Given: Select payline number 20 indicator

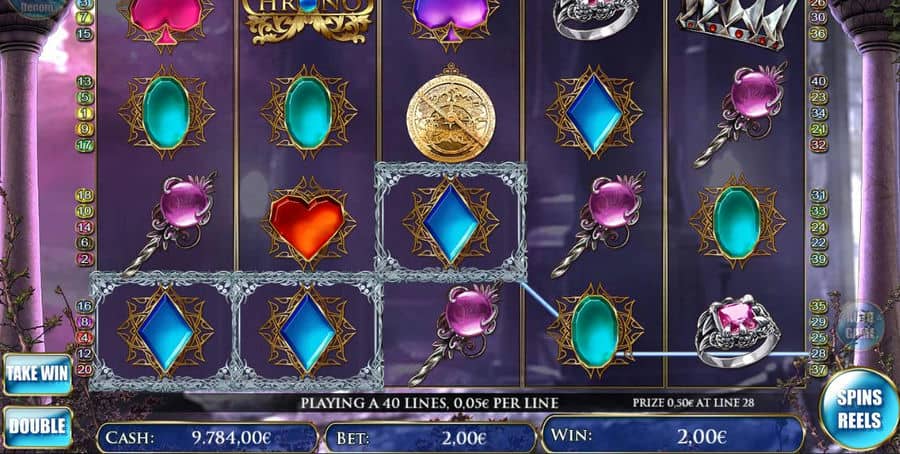Looking at the screenshot, I should [85, 370].
